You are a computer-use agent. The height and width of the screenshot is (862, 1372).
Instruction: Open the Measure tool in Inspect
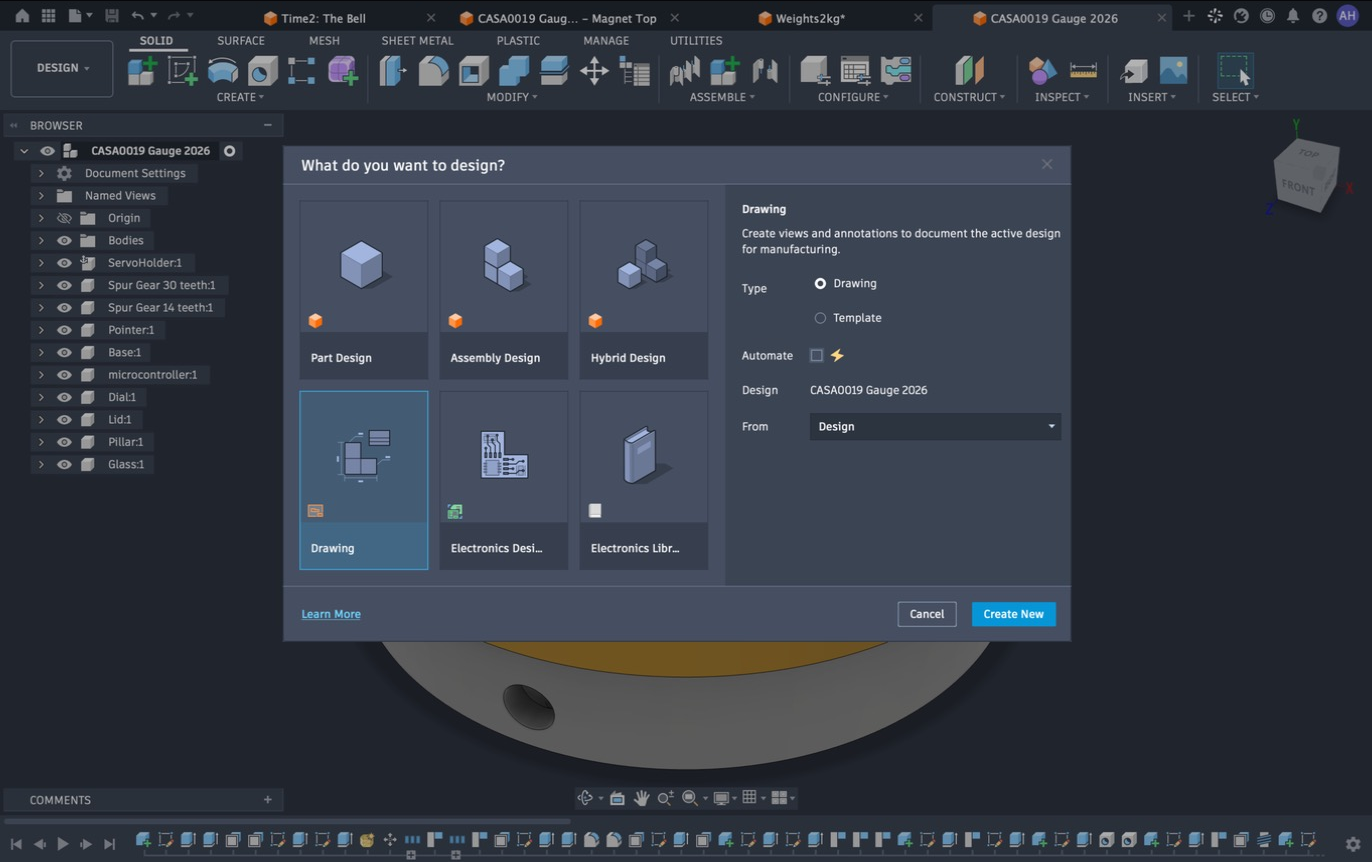pos(1083,70)
